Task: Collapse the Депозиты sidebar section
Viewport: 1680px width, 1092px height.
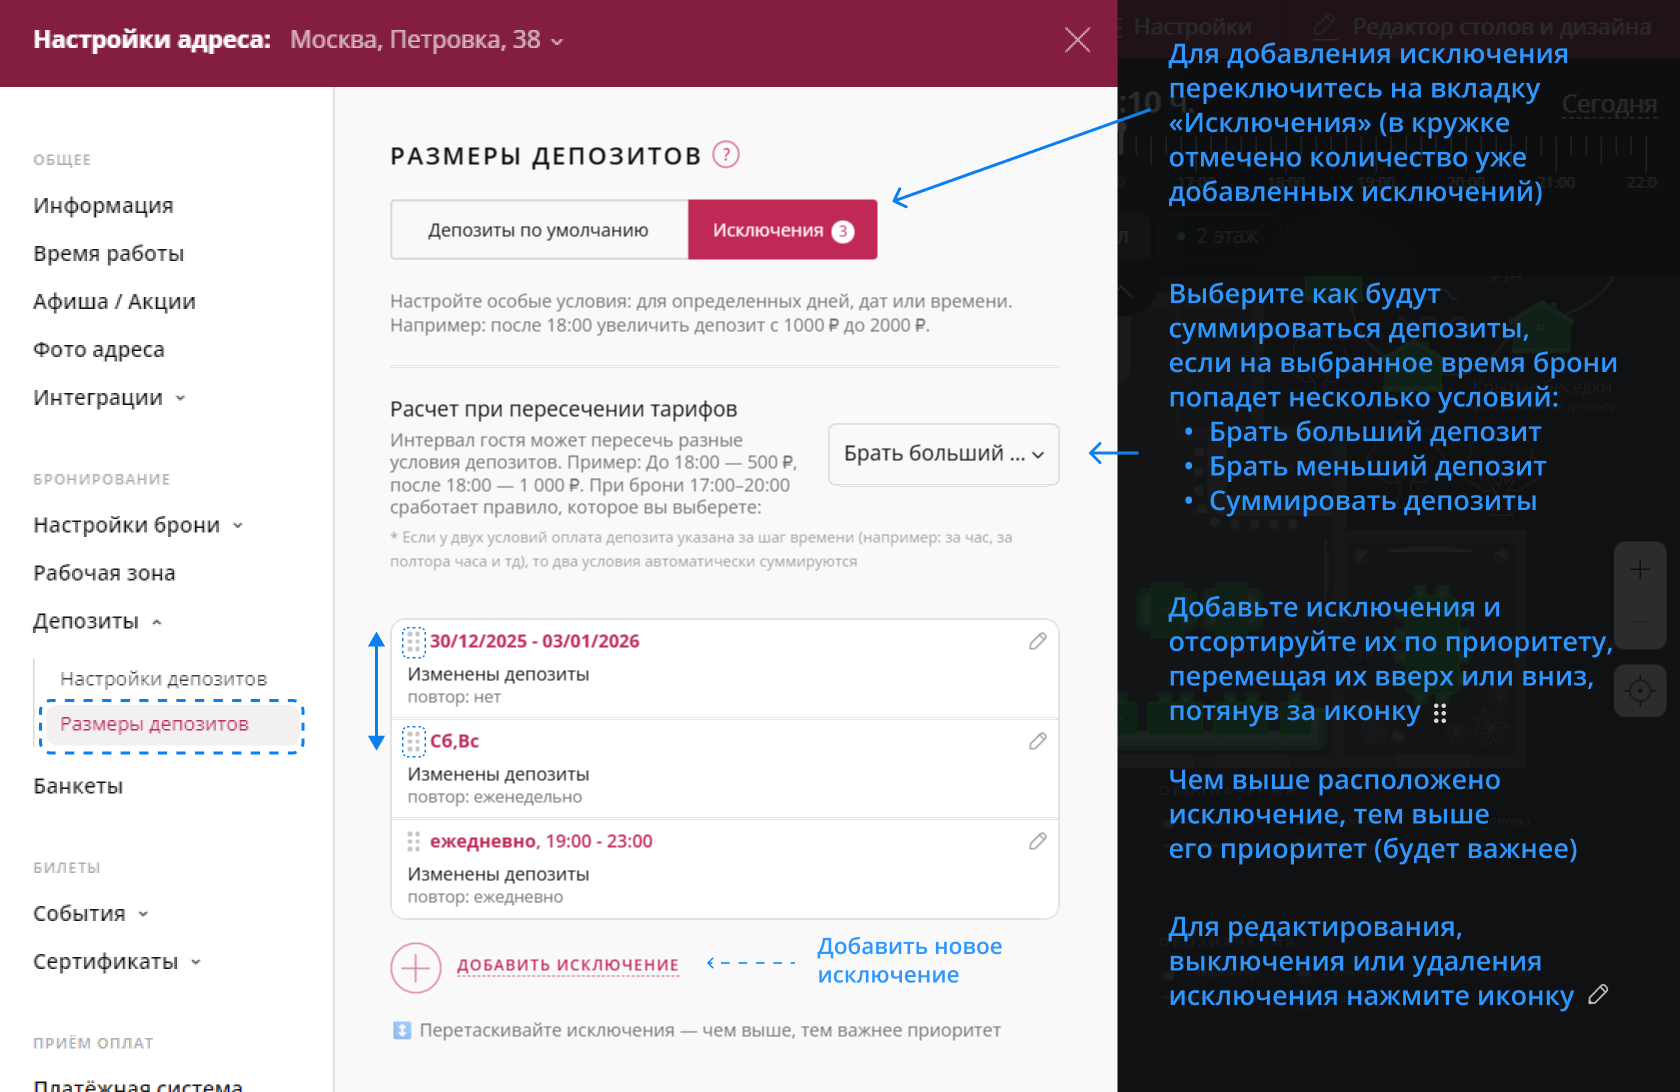Action: 157,621
